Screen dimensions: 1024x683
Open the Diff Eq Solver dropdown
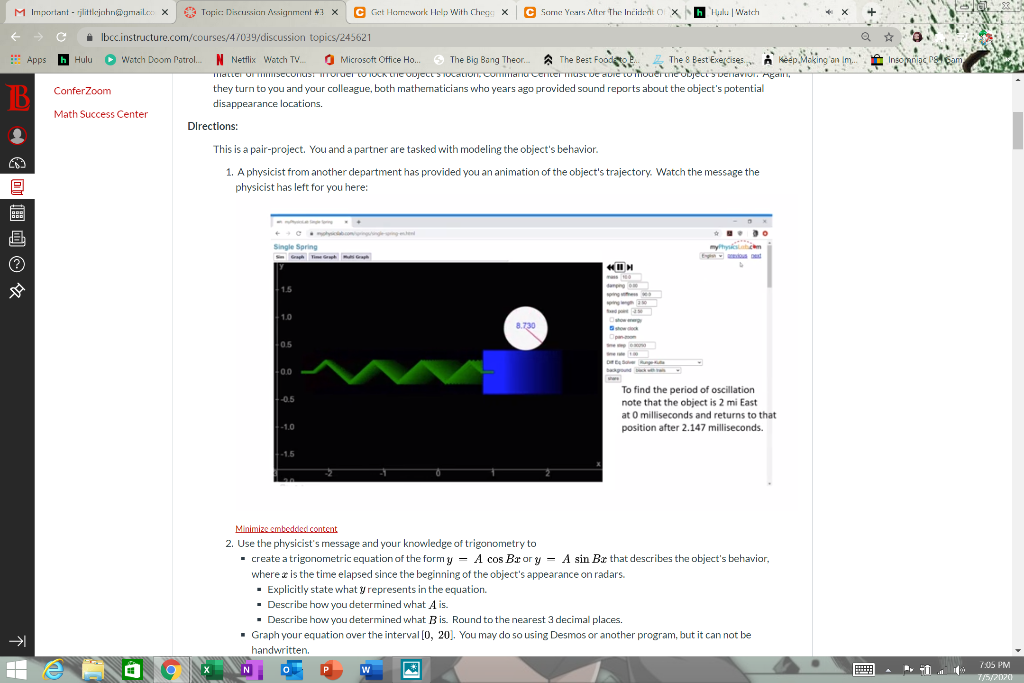[670, 362]
